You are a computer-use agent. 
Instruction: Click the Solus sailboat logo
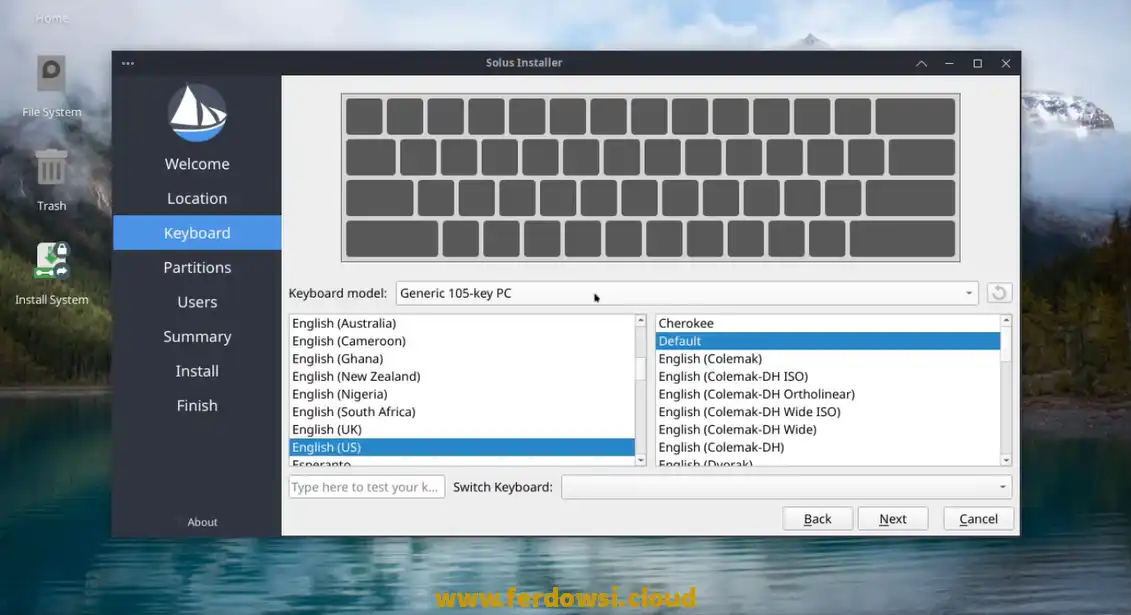pyautogui.click(x=197, y=113)
